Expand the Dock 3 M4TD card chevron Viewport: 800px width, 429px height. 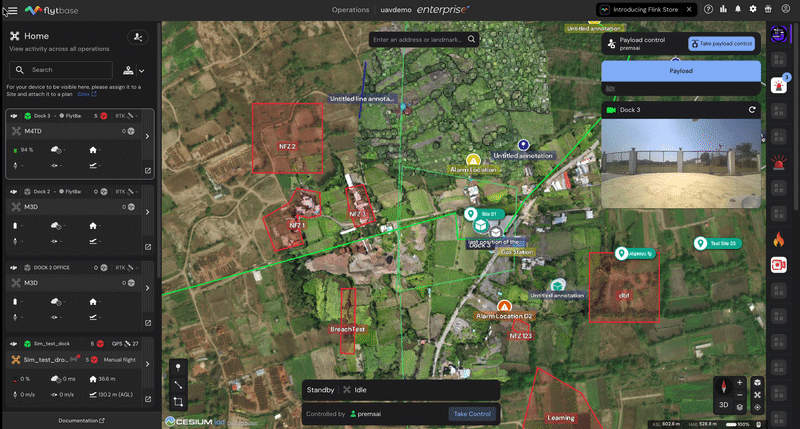147,136
